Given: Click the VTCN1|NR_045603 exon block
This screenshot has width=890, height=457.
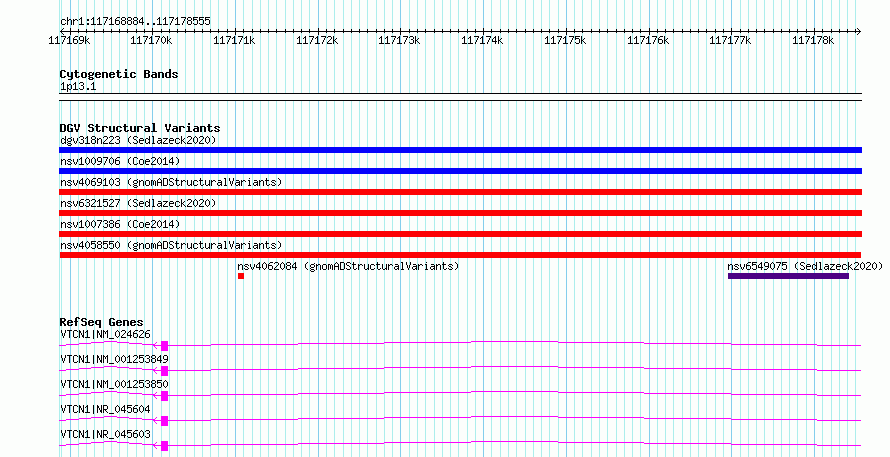Looking at the screenshot, I should coord(165,446).
